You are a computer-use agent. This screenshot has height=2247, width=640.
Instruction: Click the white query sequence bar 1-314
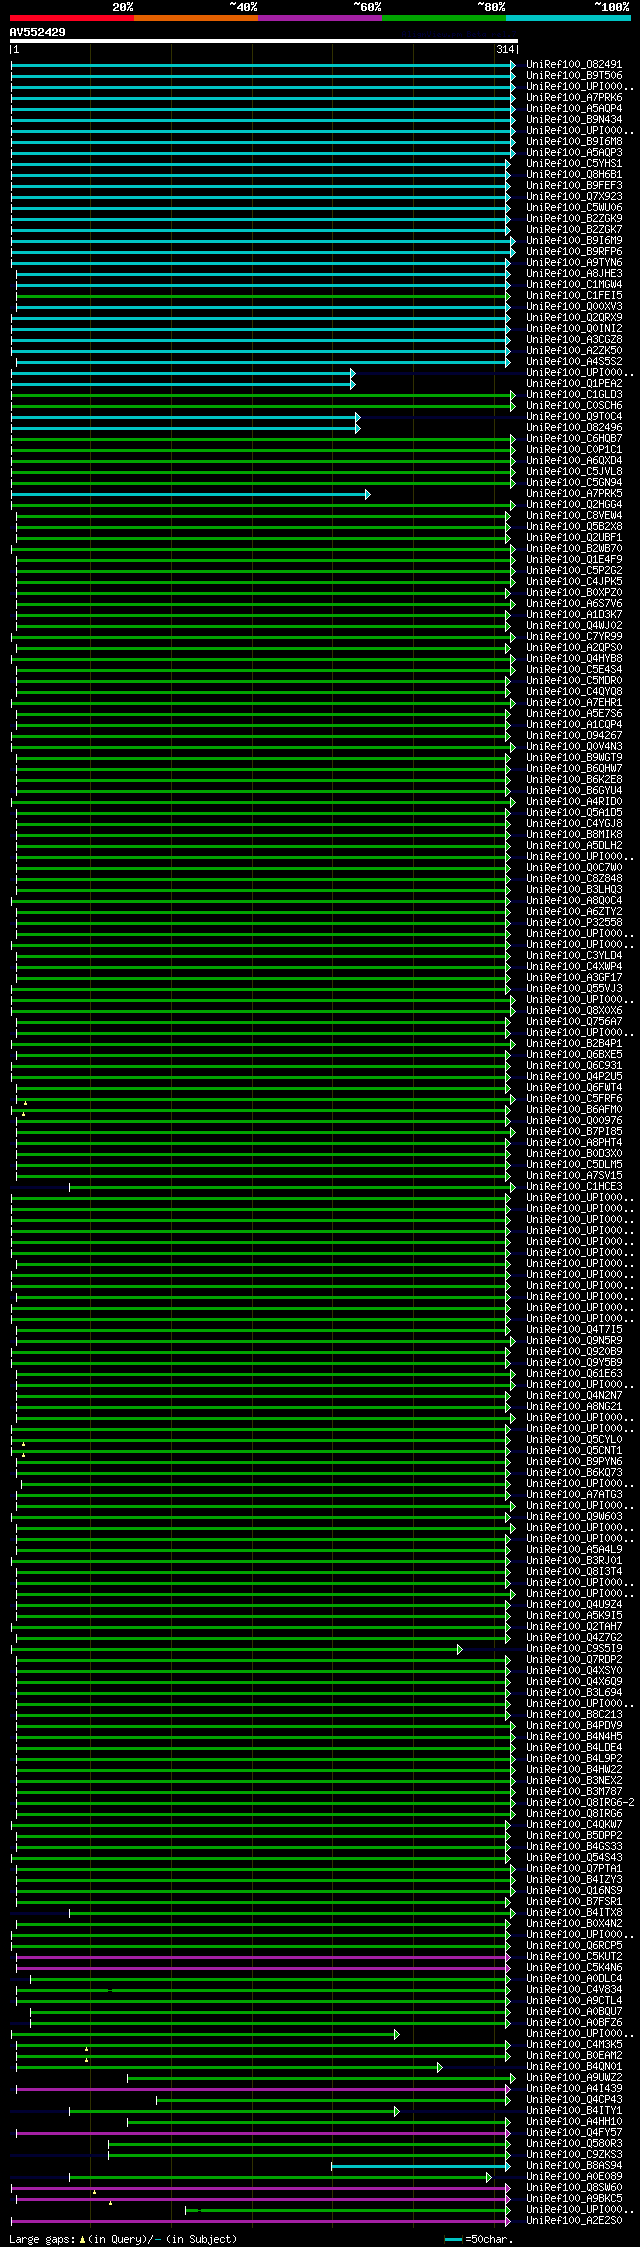[263, 42]
